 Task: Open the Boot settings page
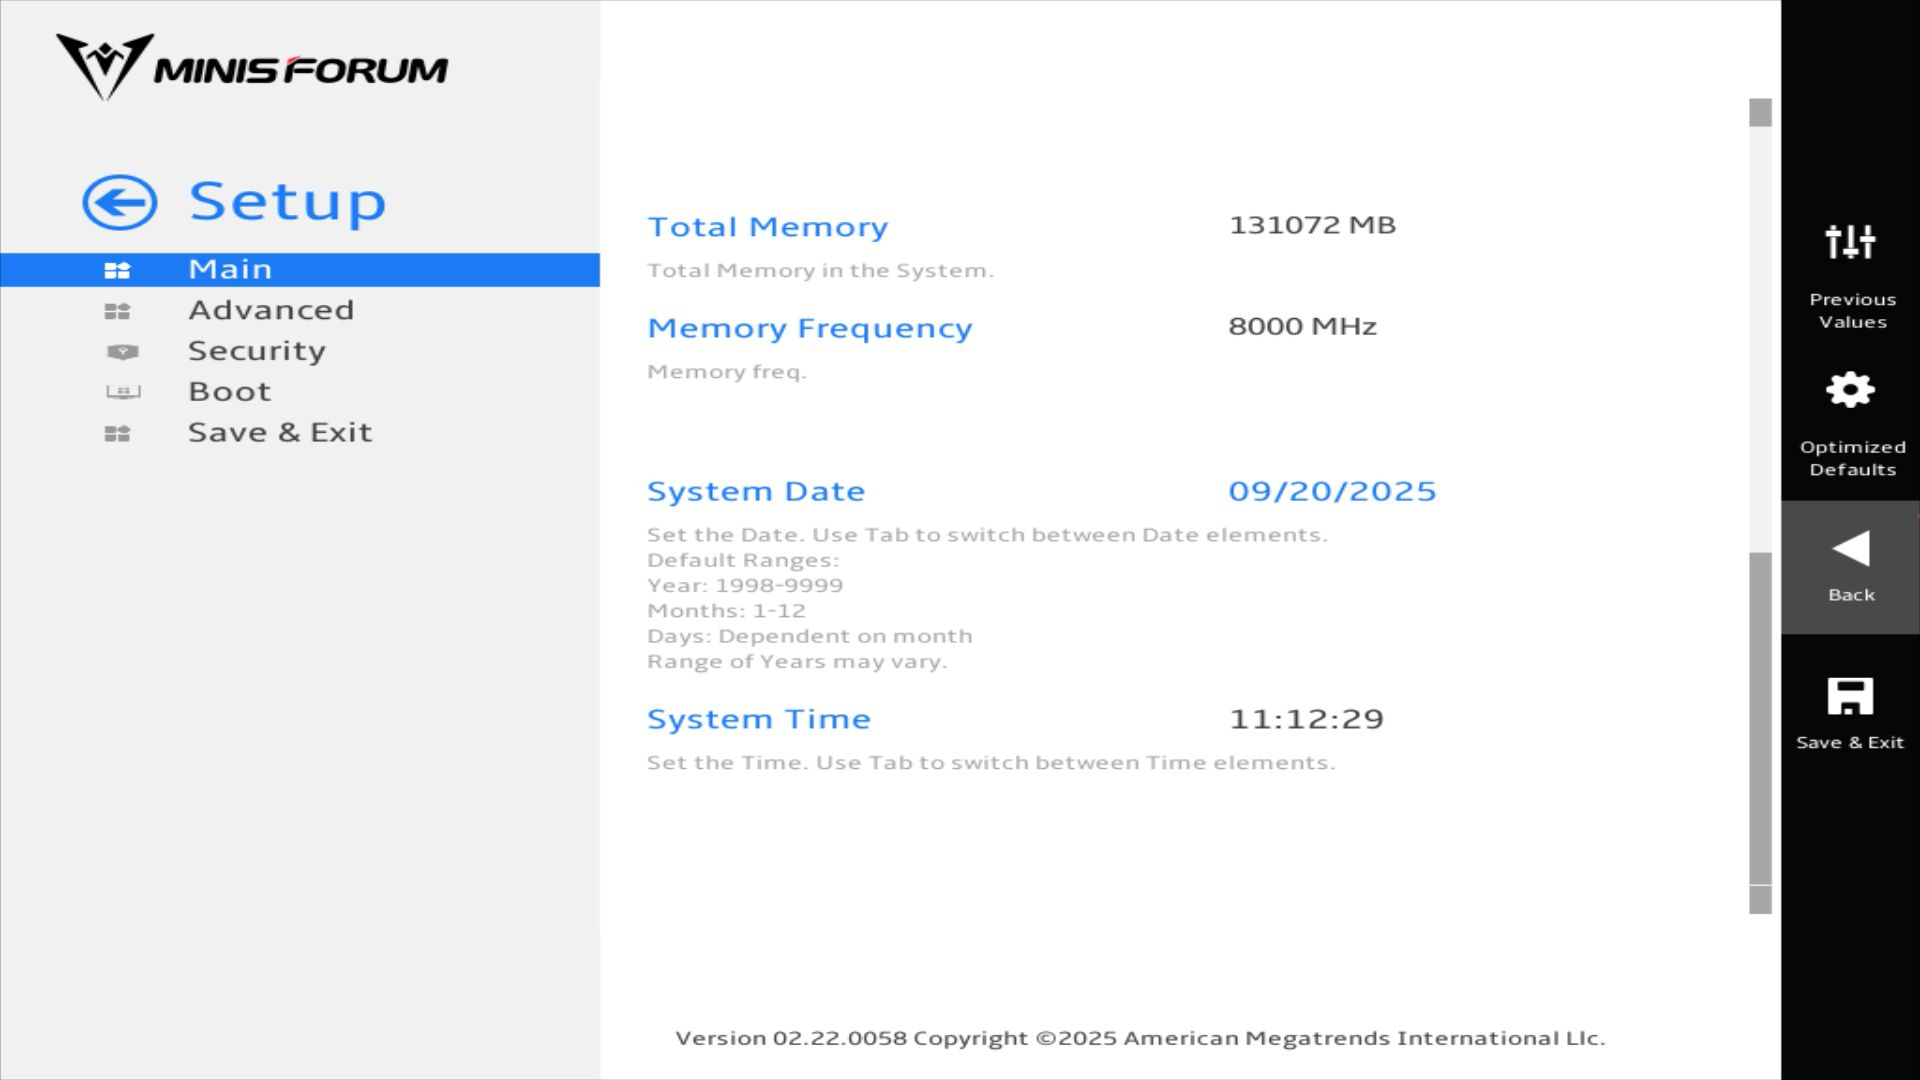(230, 392)
